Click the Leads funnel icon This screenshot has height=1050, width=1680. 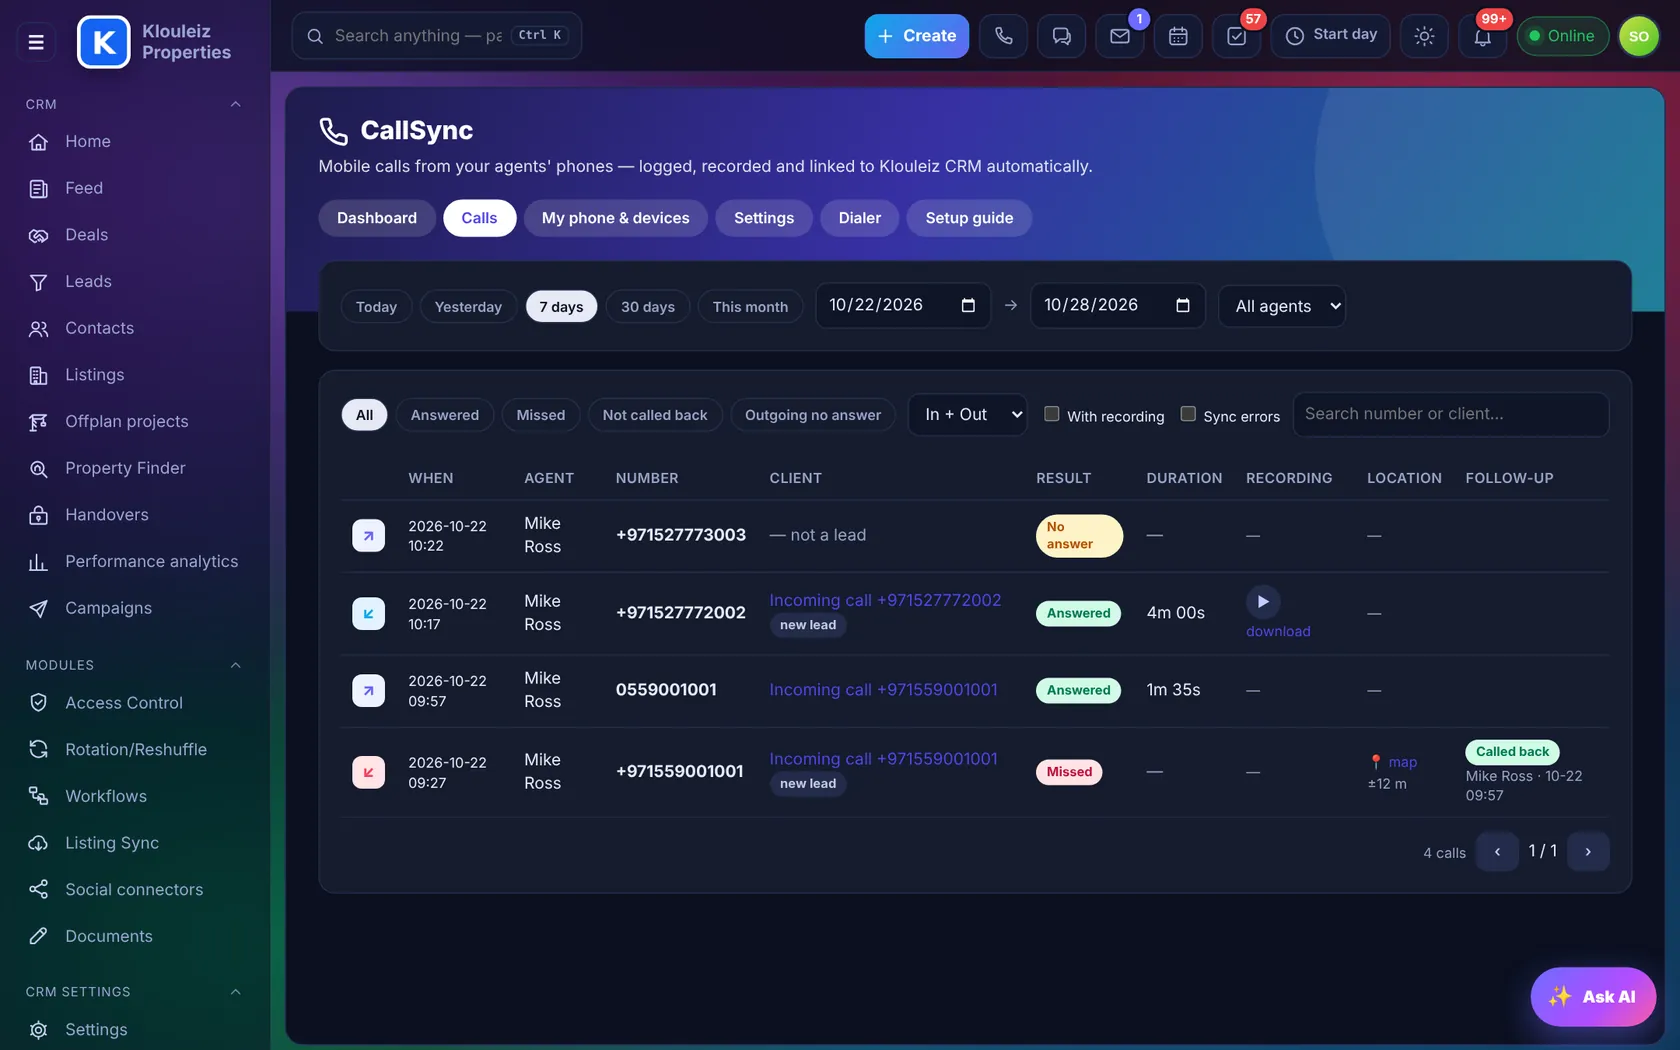[38, 282]
